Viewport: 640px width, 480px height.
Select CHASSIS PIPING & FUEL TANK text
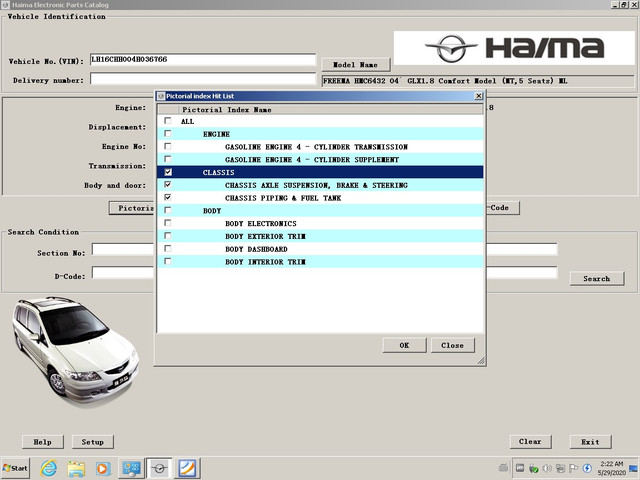click(283, 198)
